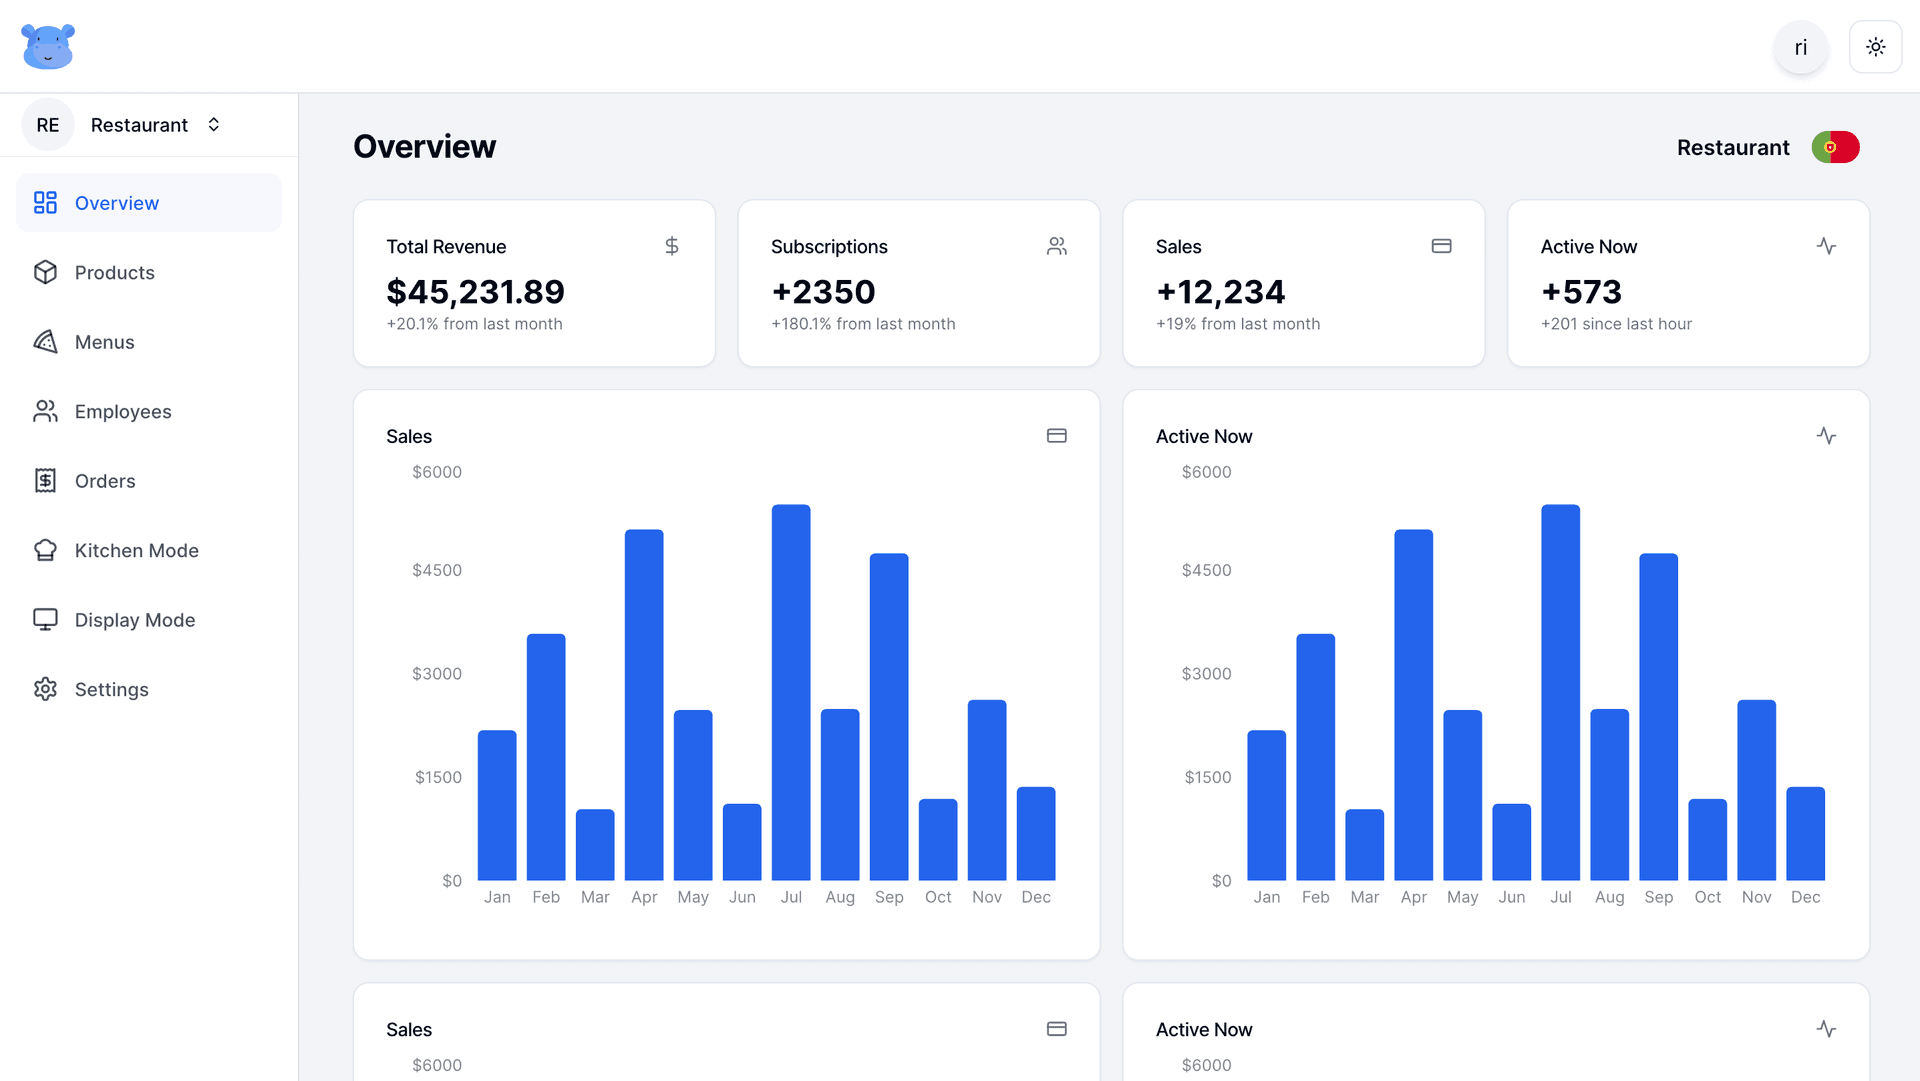Click the Orders receipt icon
This screenshot has width=1920, height=1081.
coord(45,481)
